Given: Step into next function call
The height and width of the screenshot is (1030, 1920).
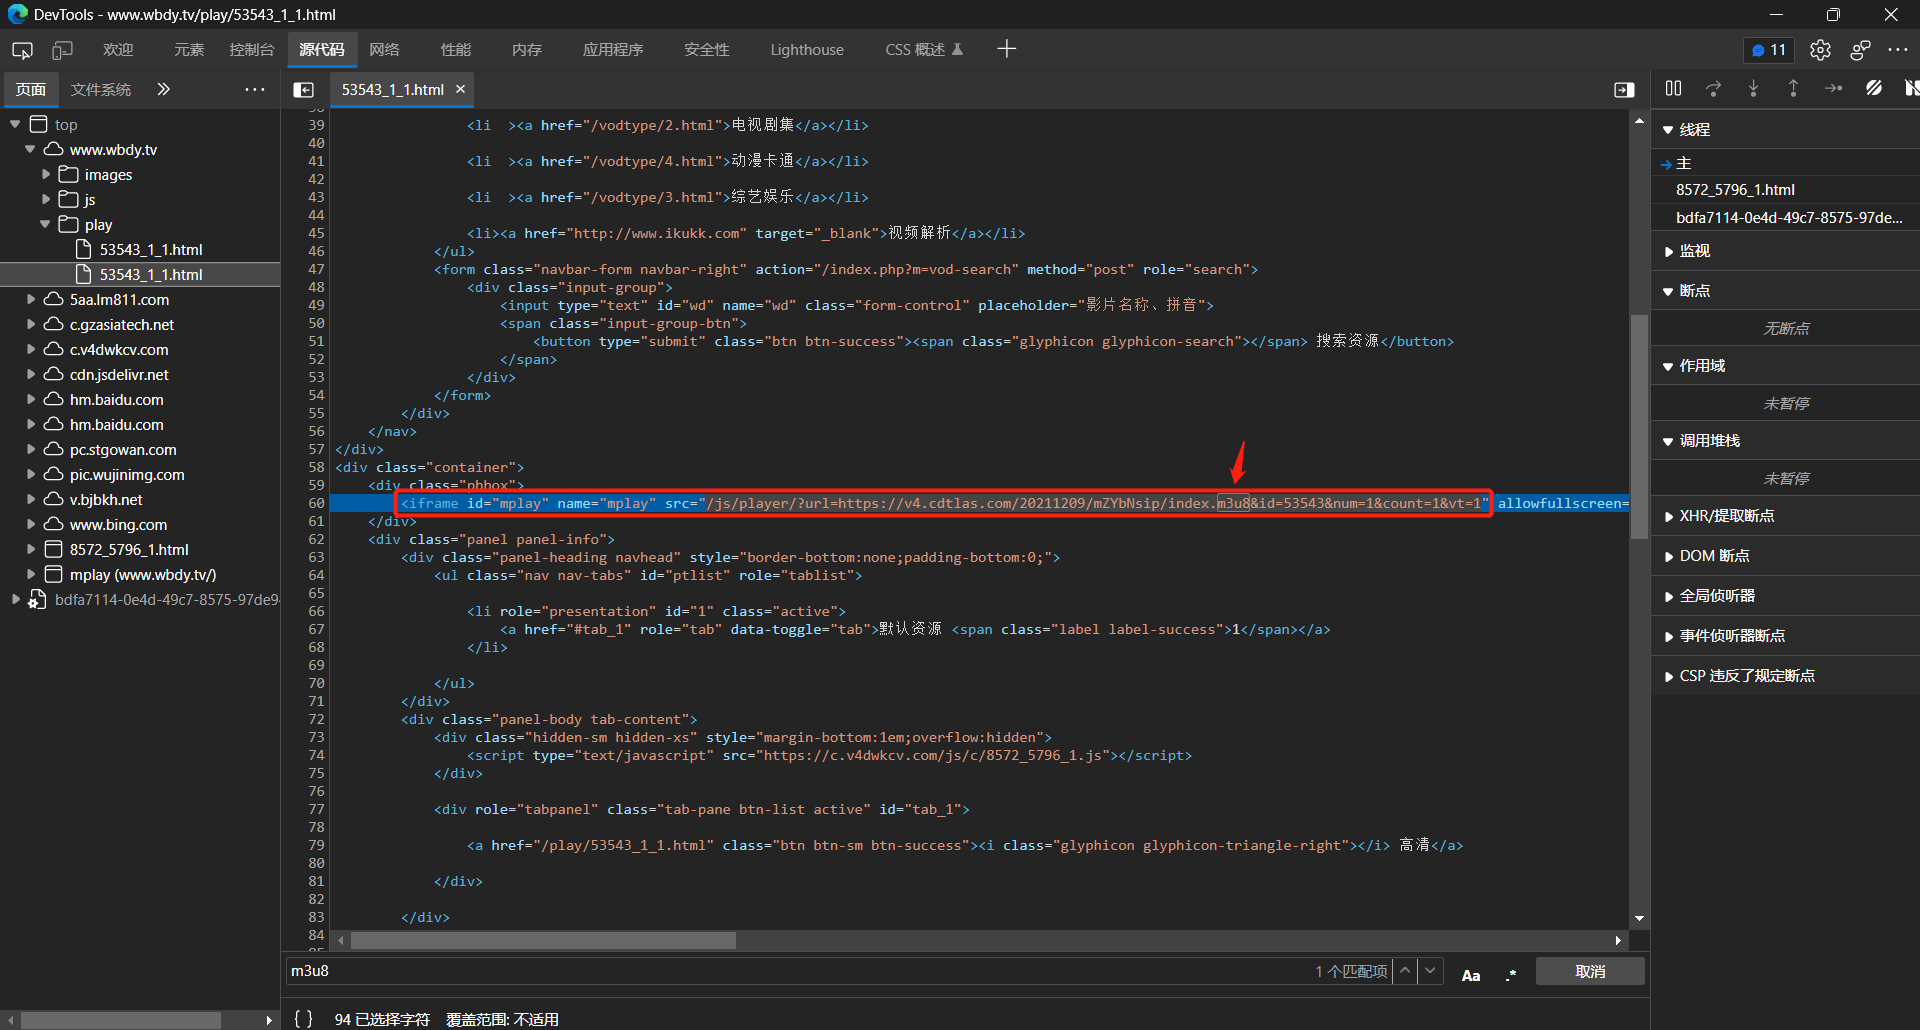Looking at the screenshot, I should click(x=1753, y=89).
